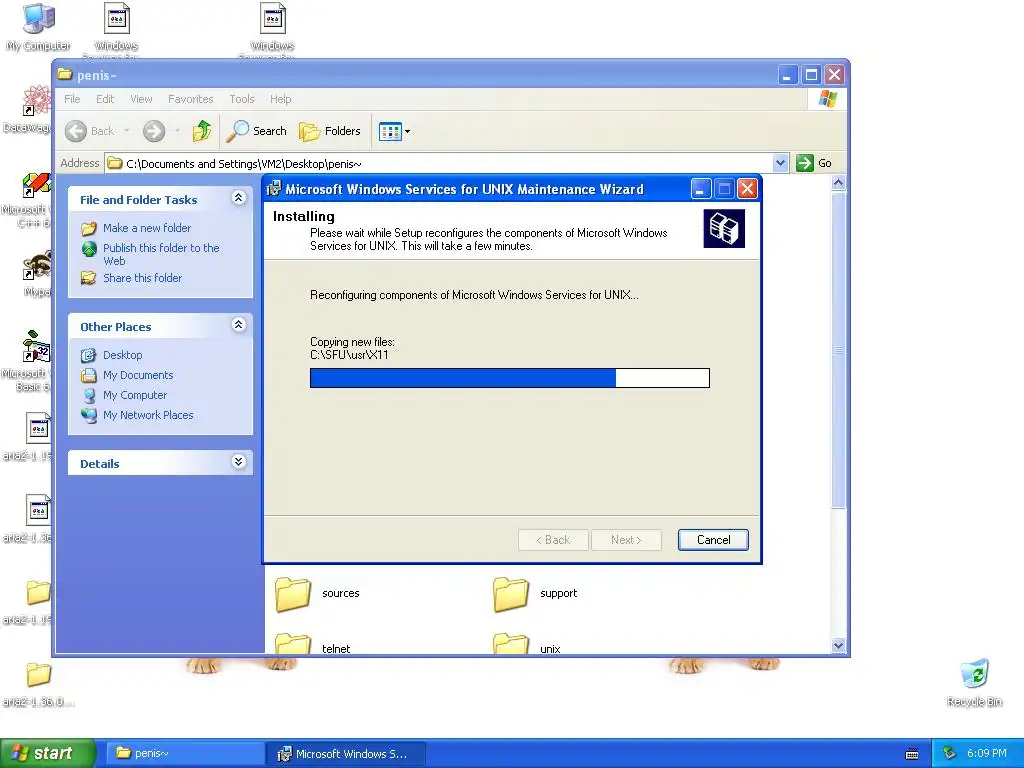Open the Favorites menu

pos(191,99)
